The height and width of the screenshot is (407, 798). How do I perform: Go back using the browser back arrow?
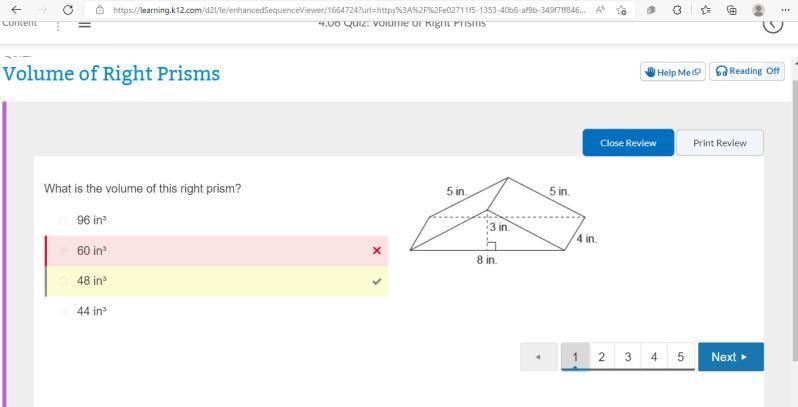pyautogui.click(x=17, y=10)
